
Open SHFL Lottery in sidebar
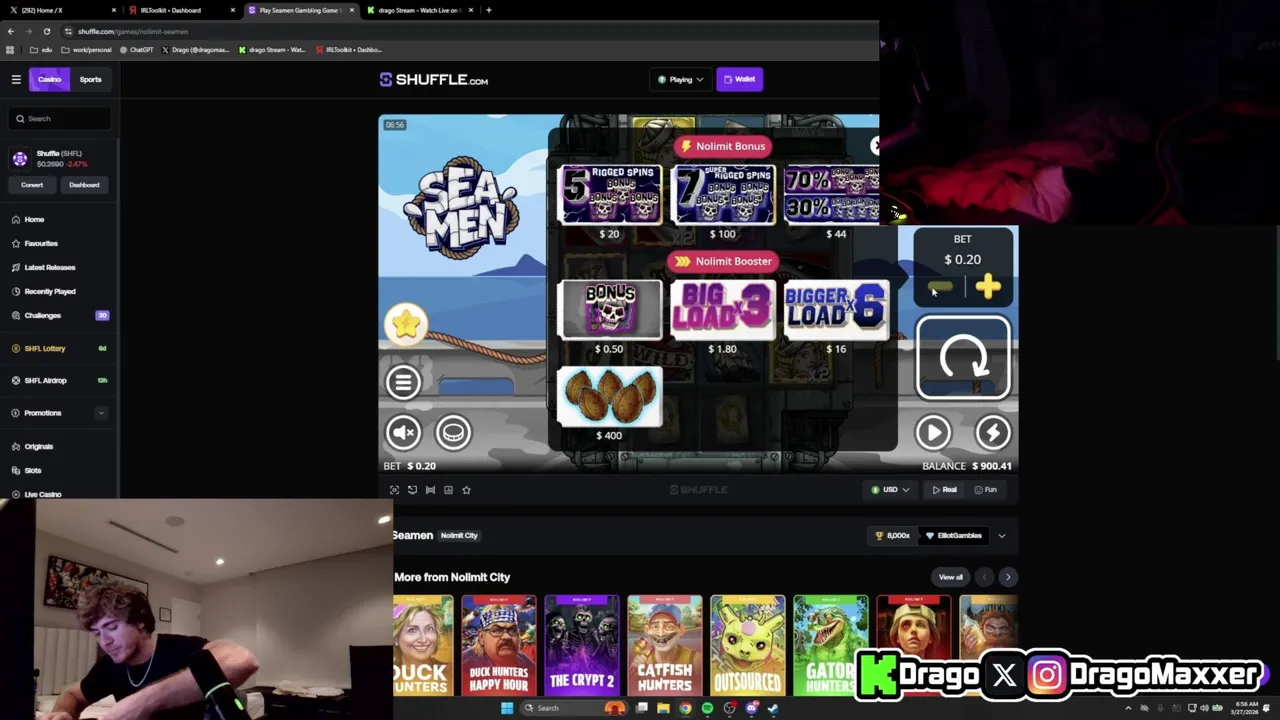point(58,348)
